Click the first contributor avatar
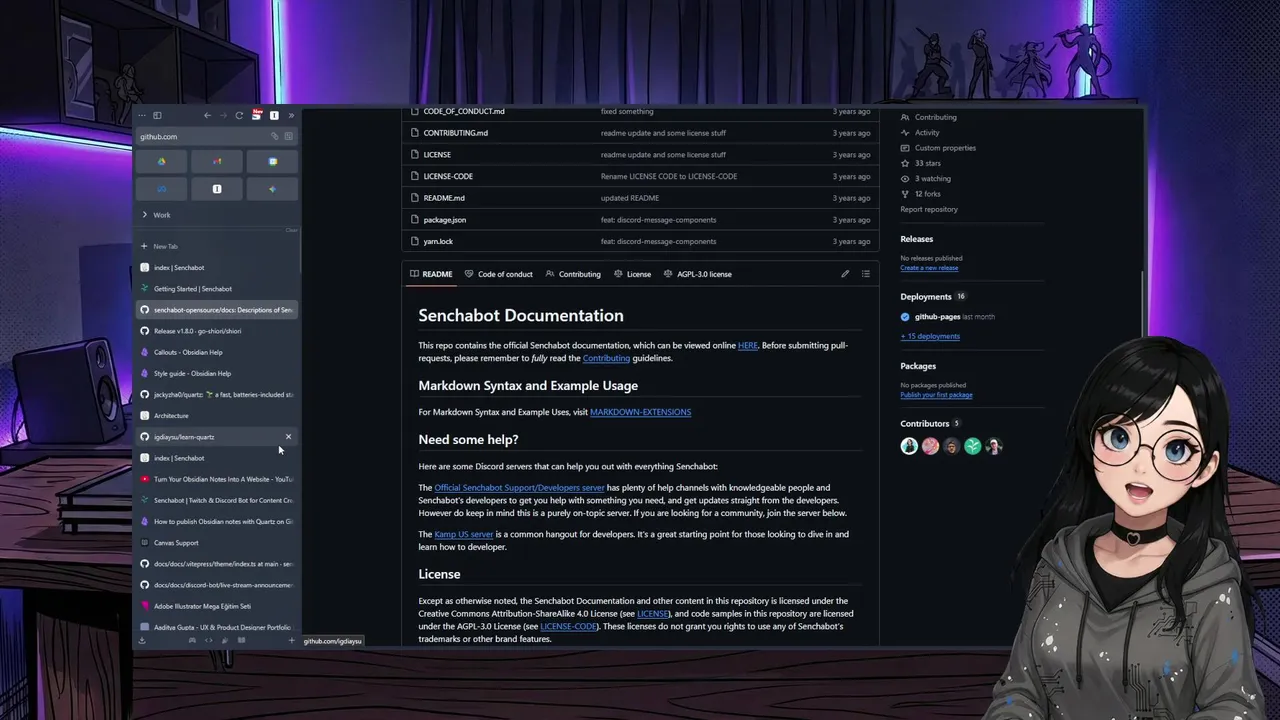1280x720 pixels. pos(909,446)
